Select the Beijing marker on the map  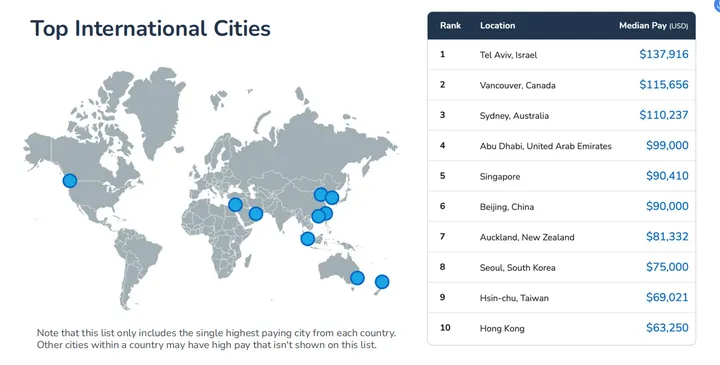(321, 195)
